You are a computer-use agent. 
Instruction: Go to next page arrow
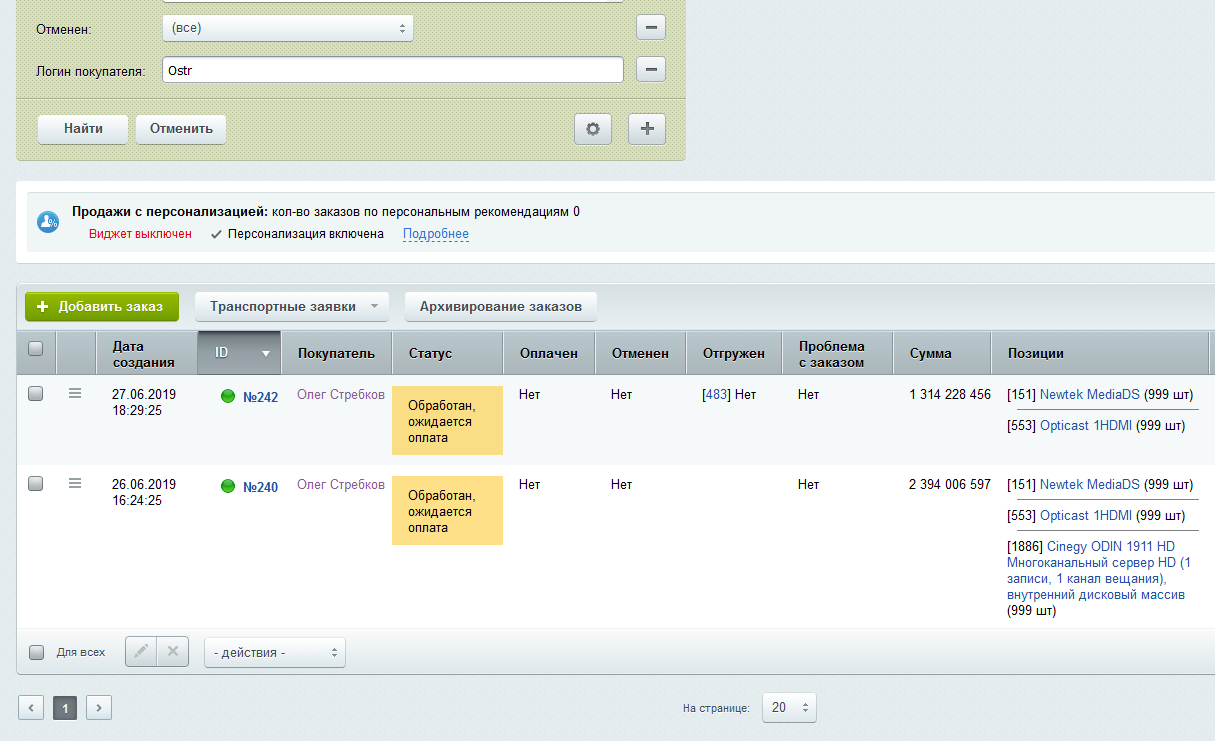click(99, 708)
